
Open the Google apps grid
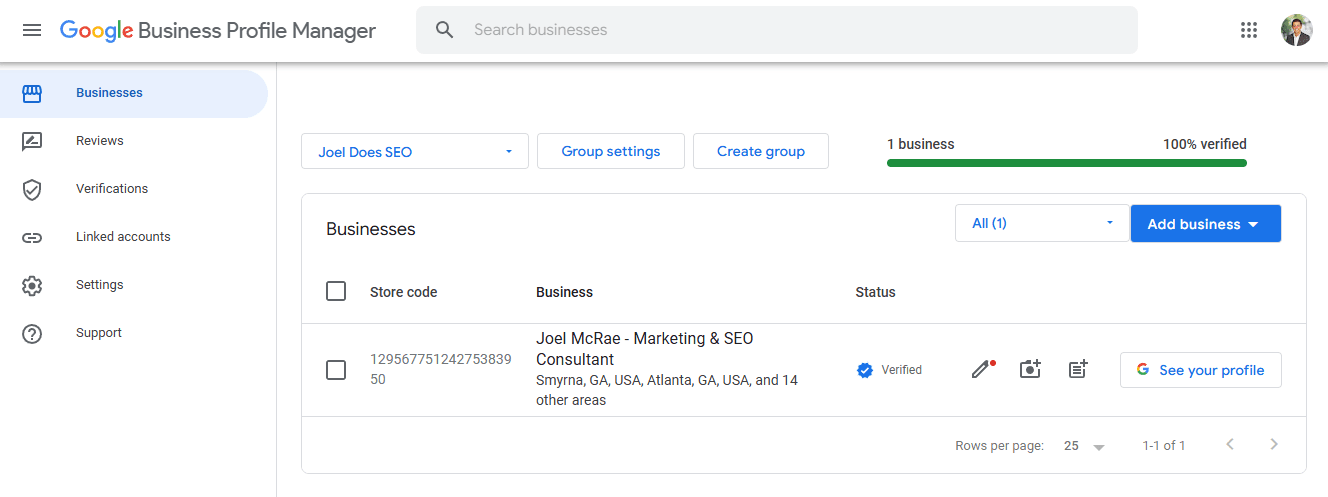1249,30
